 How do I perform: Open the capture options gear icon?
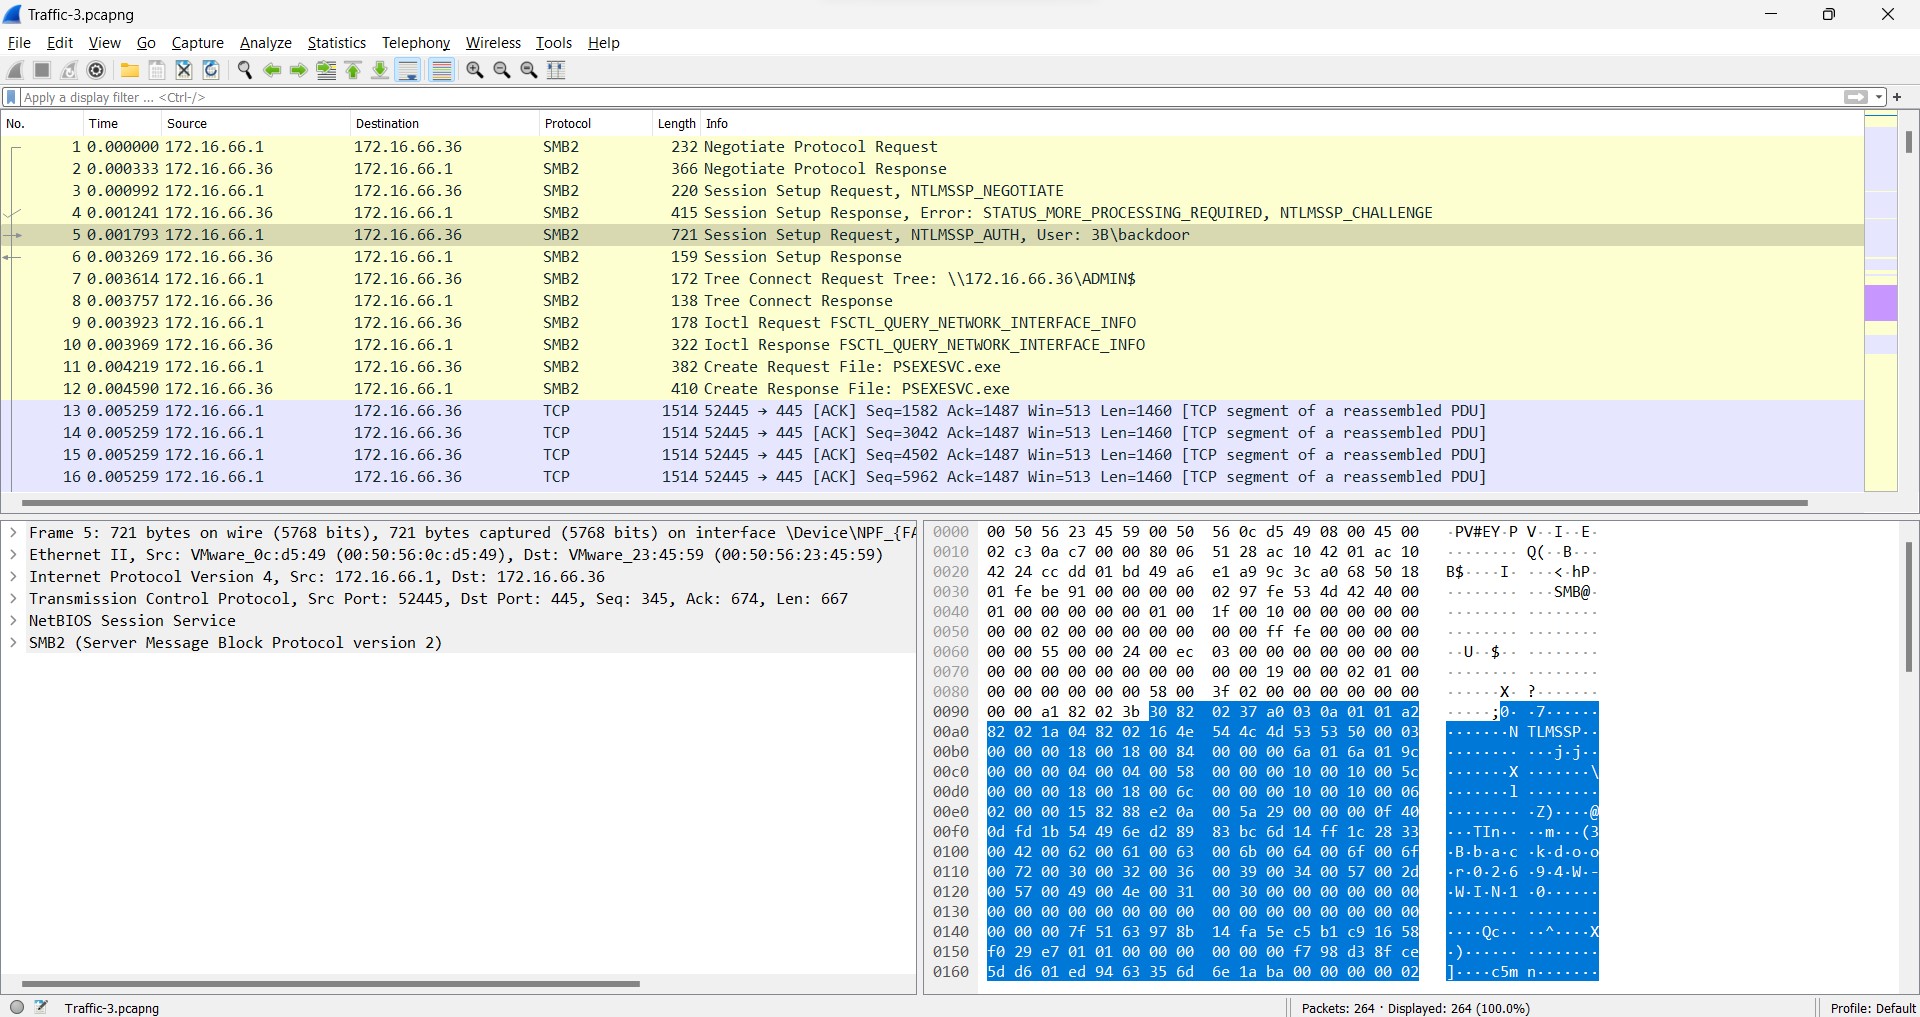[x=97, y=70]
